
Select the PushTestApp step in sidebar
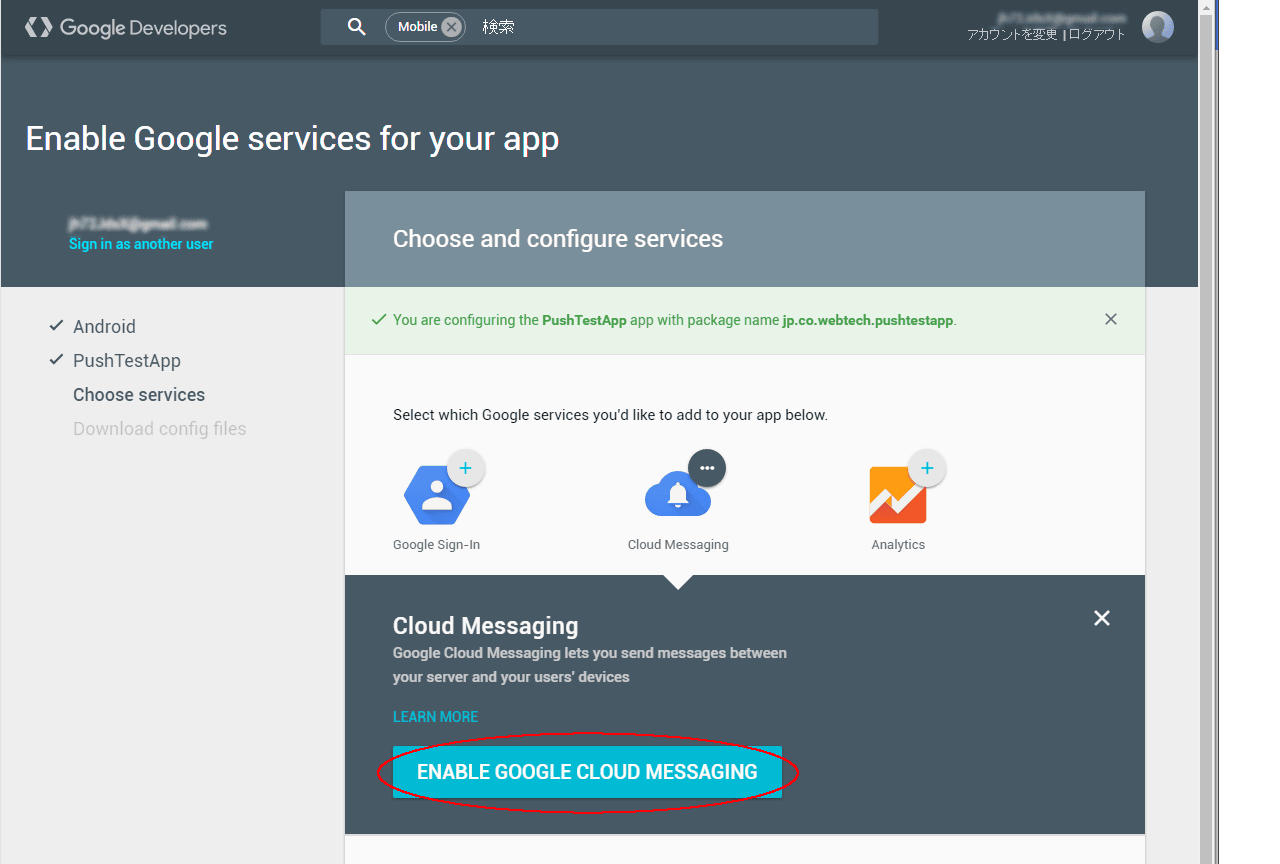tap(127, 360)
